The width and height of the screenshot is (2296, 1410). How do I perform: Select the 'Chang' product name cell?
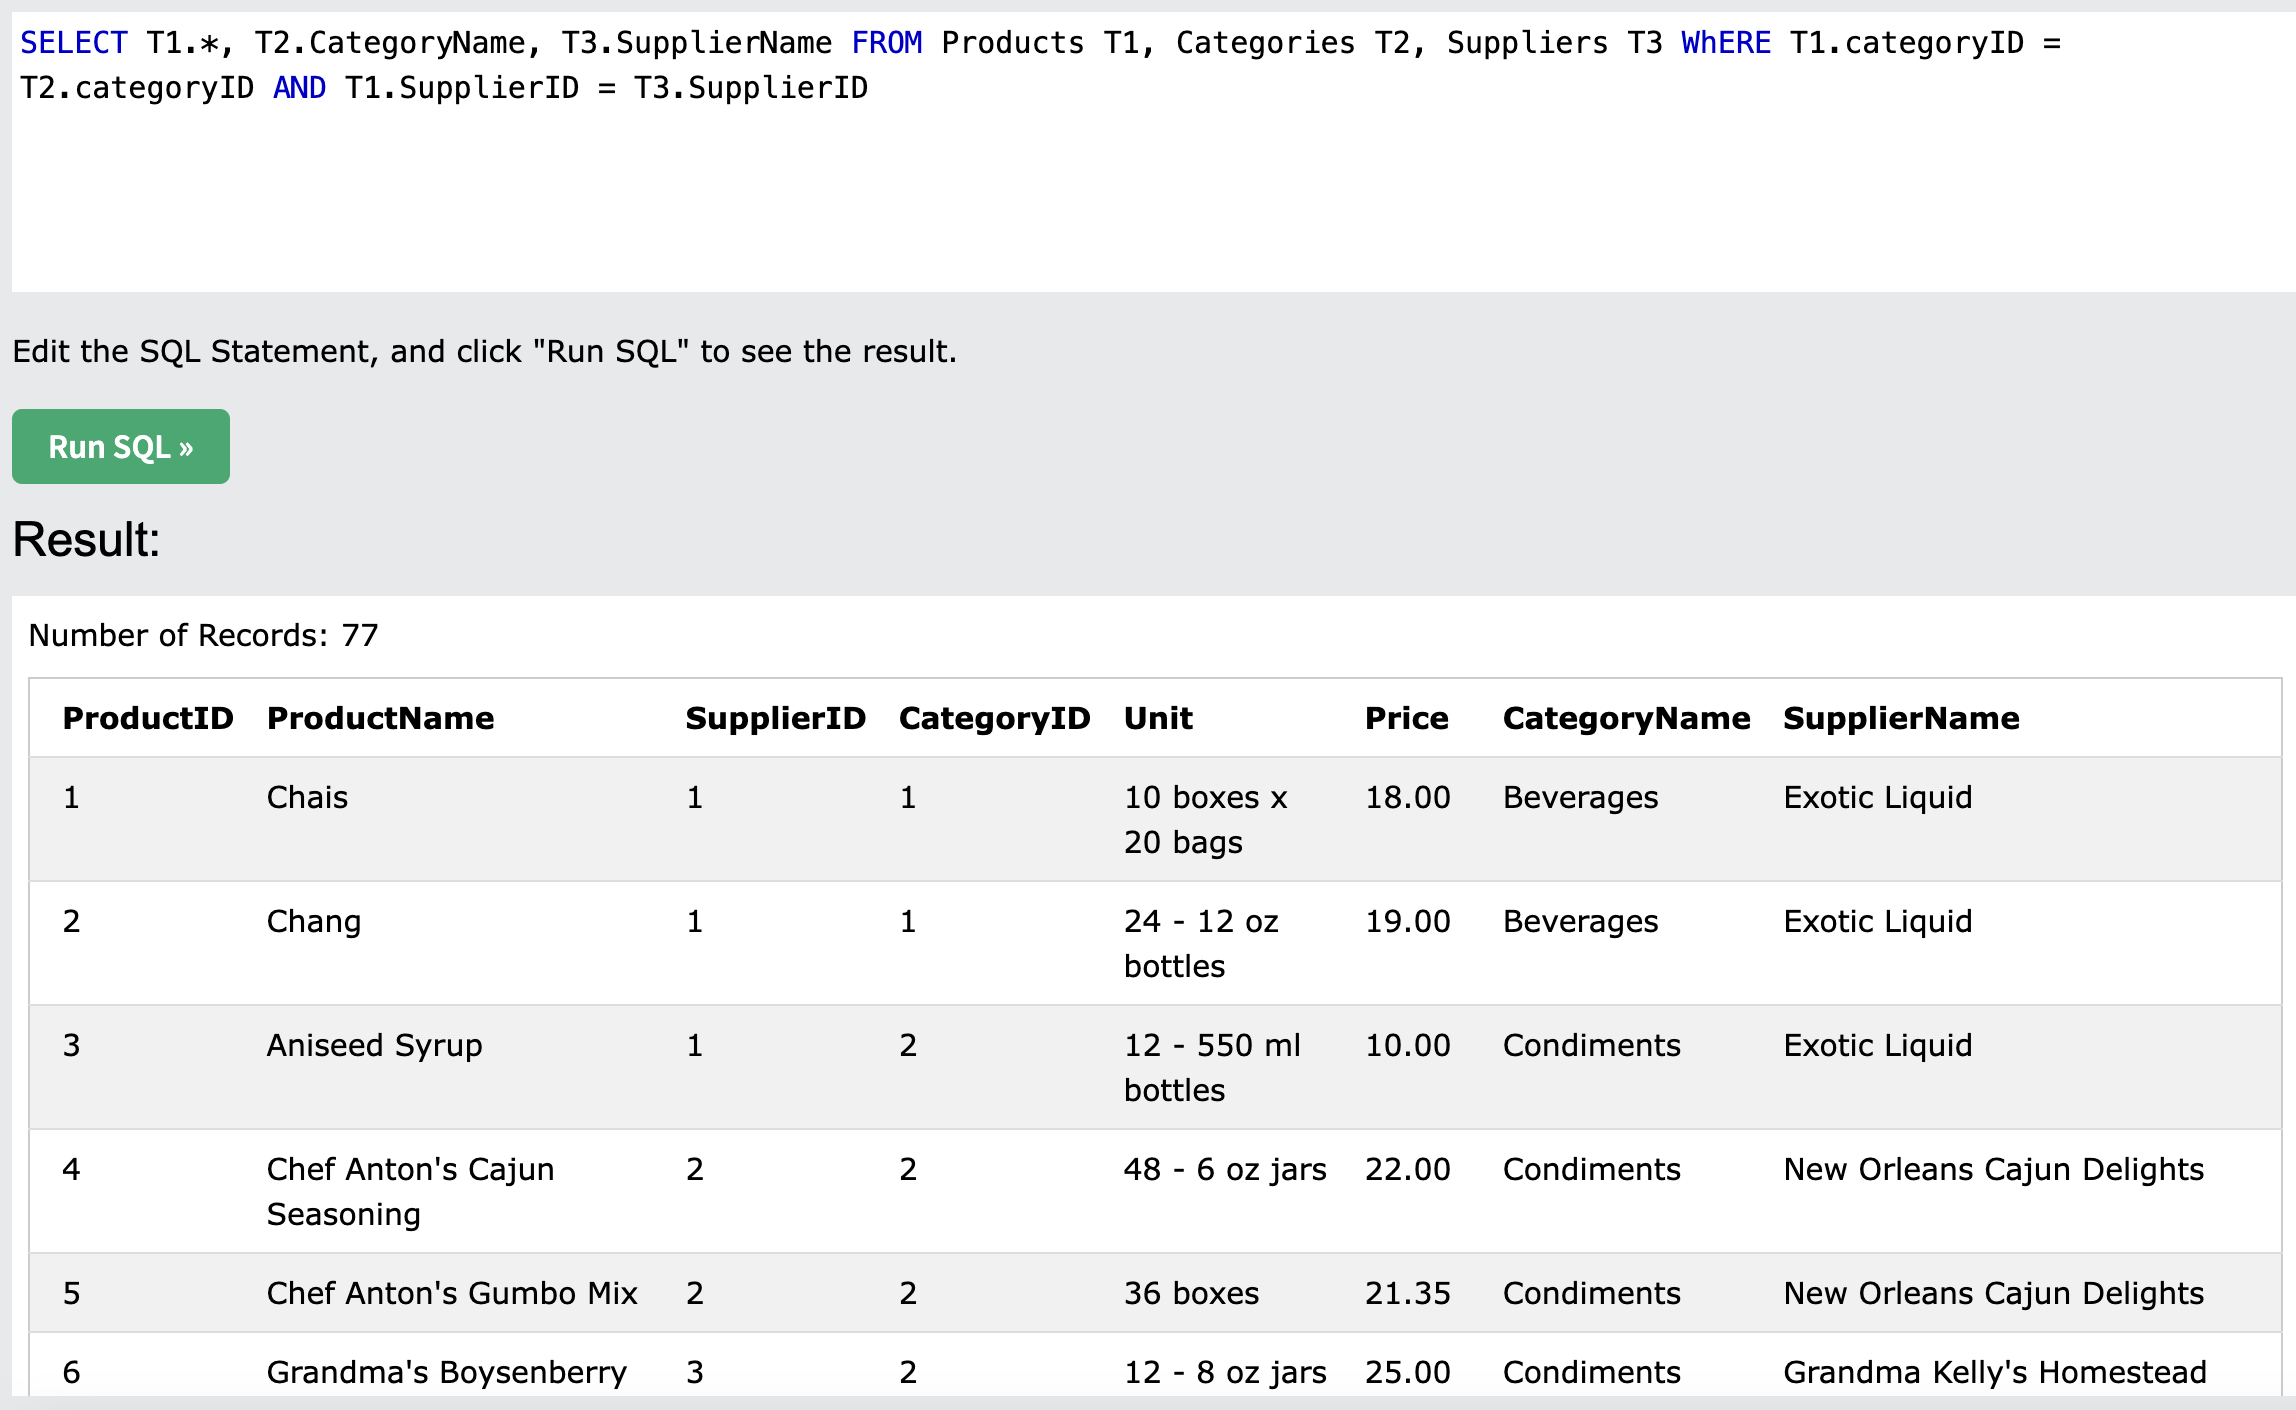point(314,921)
